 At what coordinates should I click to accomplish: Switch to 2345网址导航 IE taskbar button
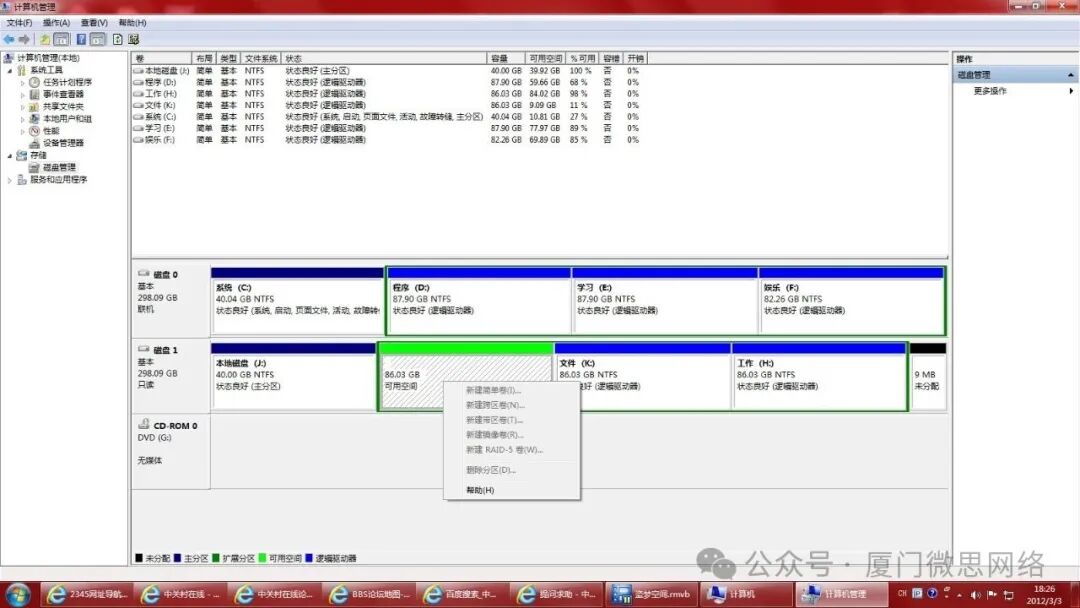click(86, 594)
